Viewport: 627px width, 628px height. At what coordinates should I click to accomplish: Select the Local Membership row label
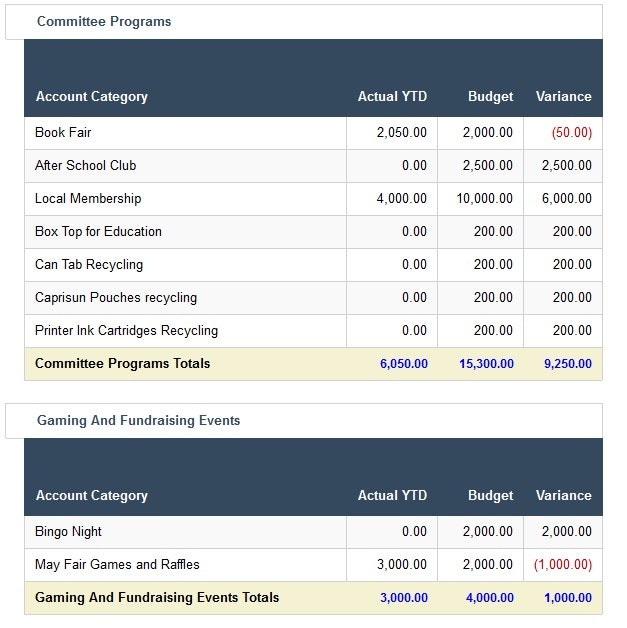click(x=88, y=199)
